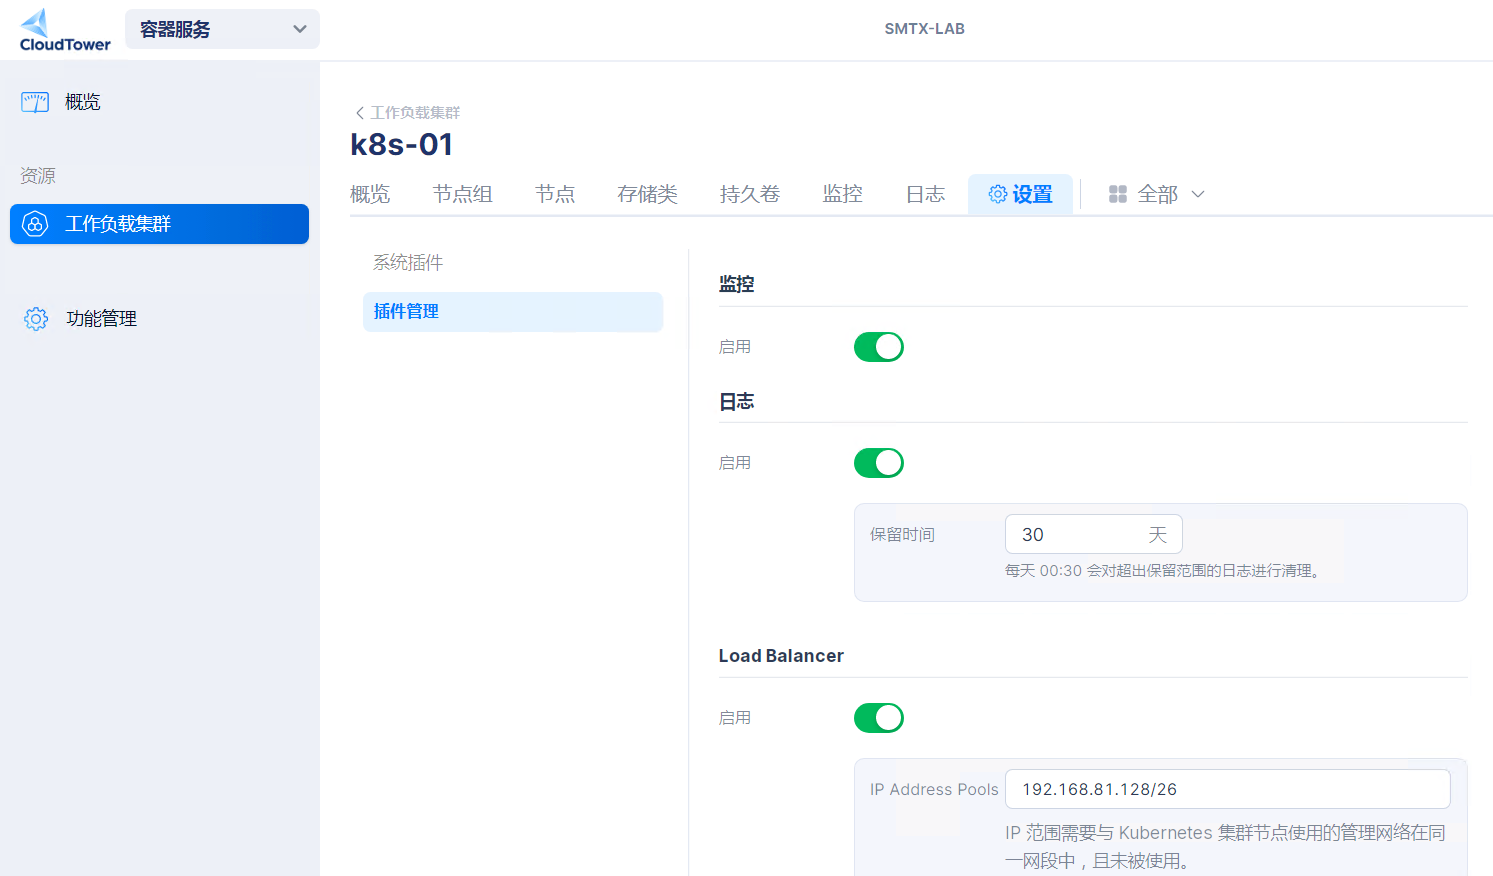The width and height of the screenshot is (1493, 876).
Task: Disable the 日志 plugin toggle
Action: coord(879,463)
